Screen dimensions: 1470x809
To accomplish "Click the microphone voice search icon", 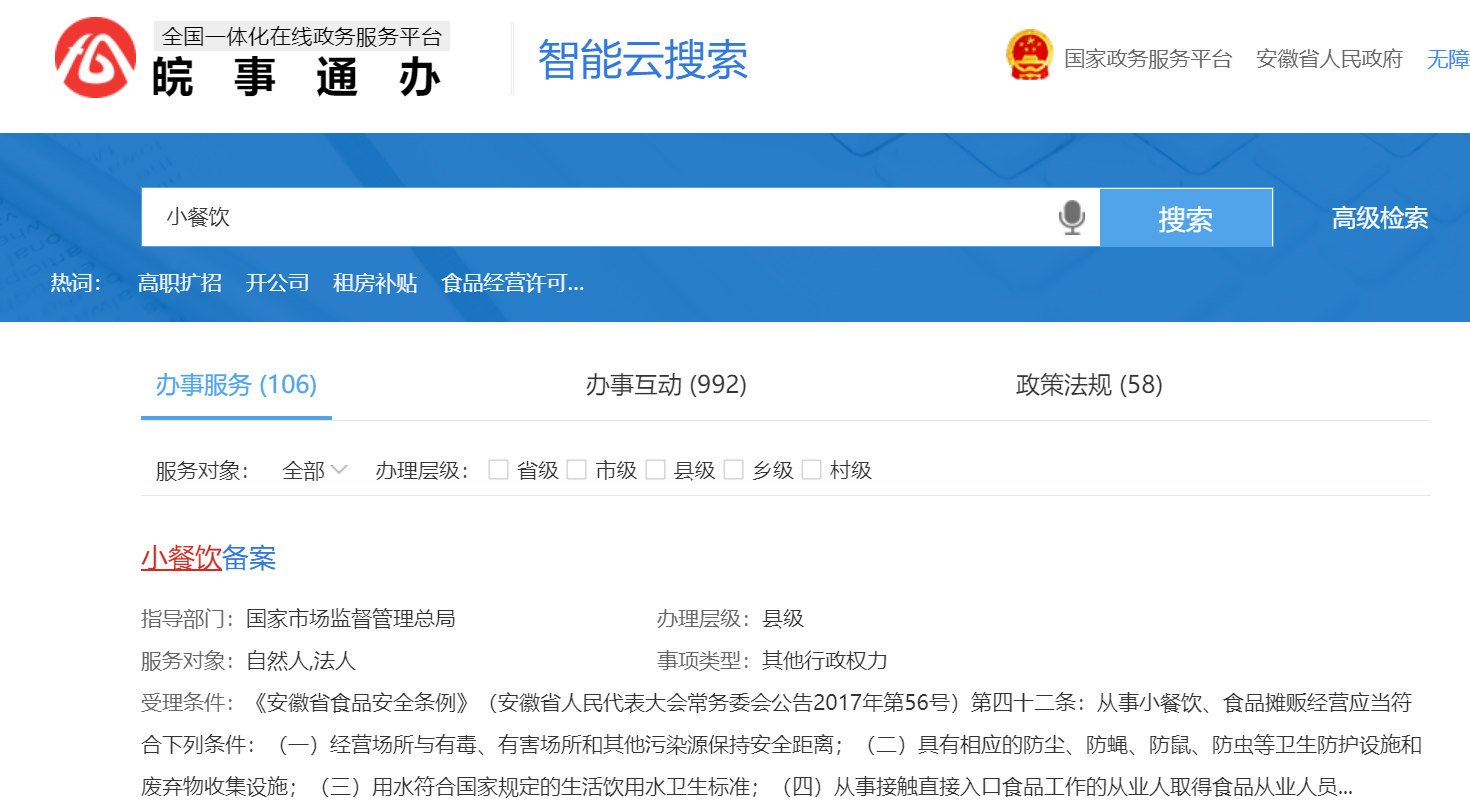I will pos(1071,217).
